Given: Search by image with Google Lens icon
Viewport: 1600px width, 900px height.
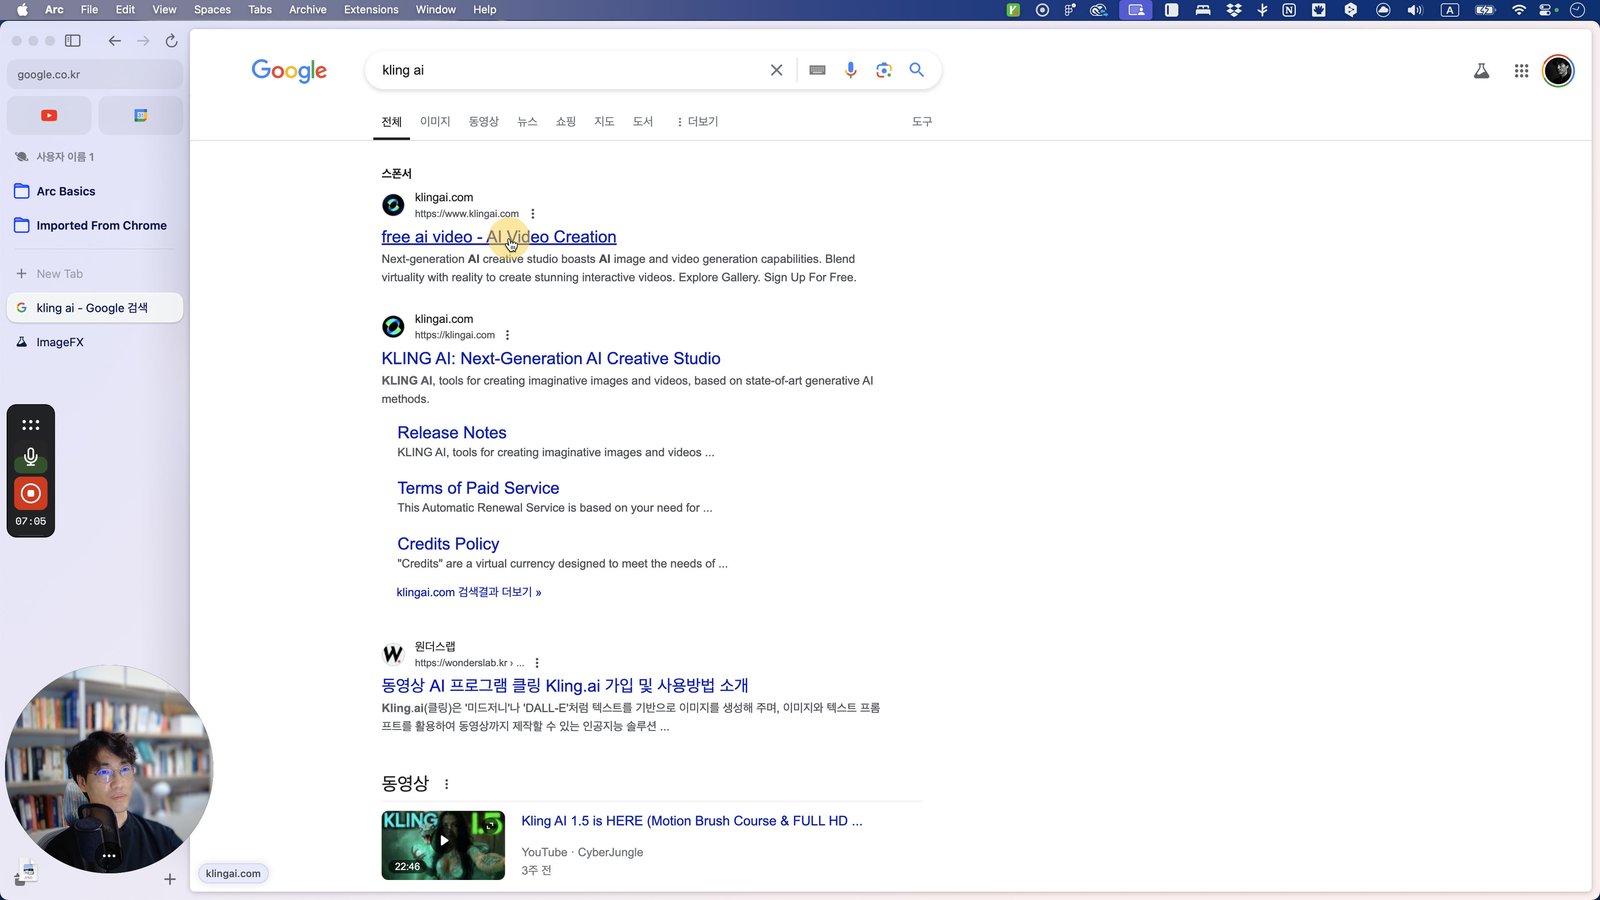Looking at the screenshot, I should pyautogui.click(x=883, y=70).
